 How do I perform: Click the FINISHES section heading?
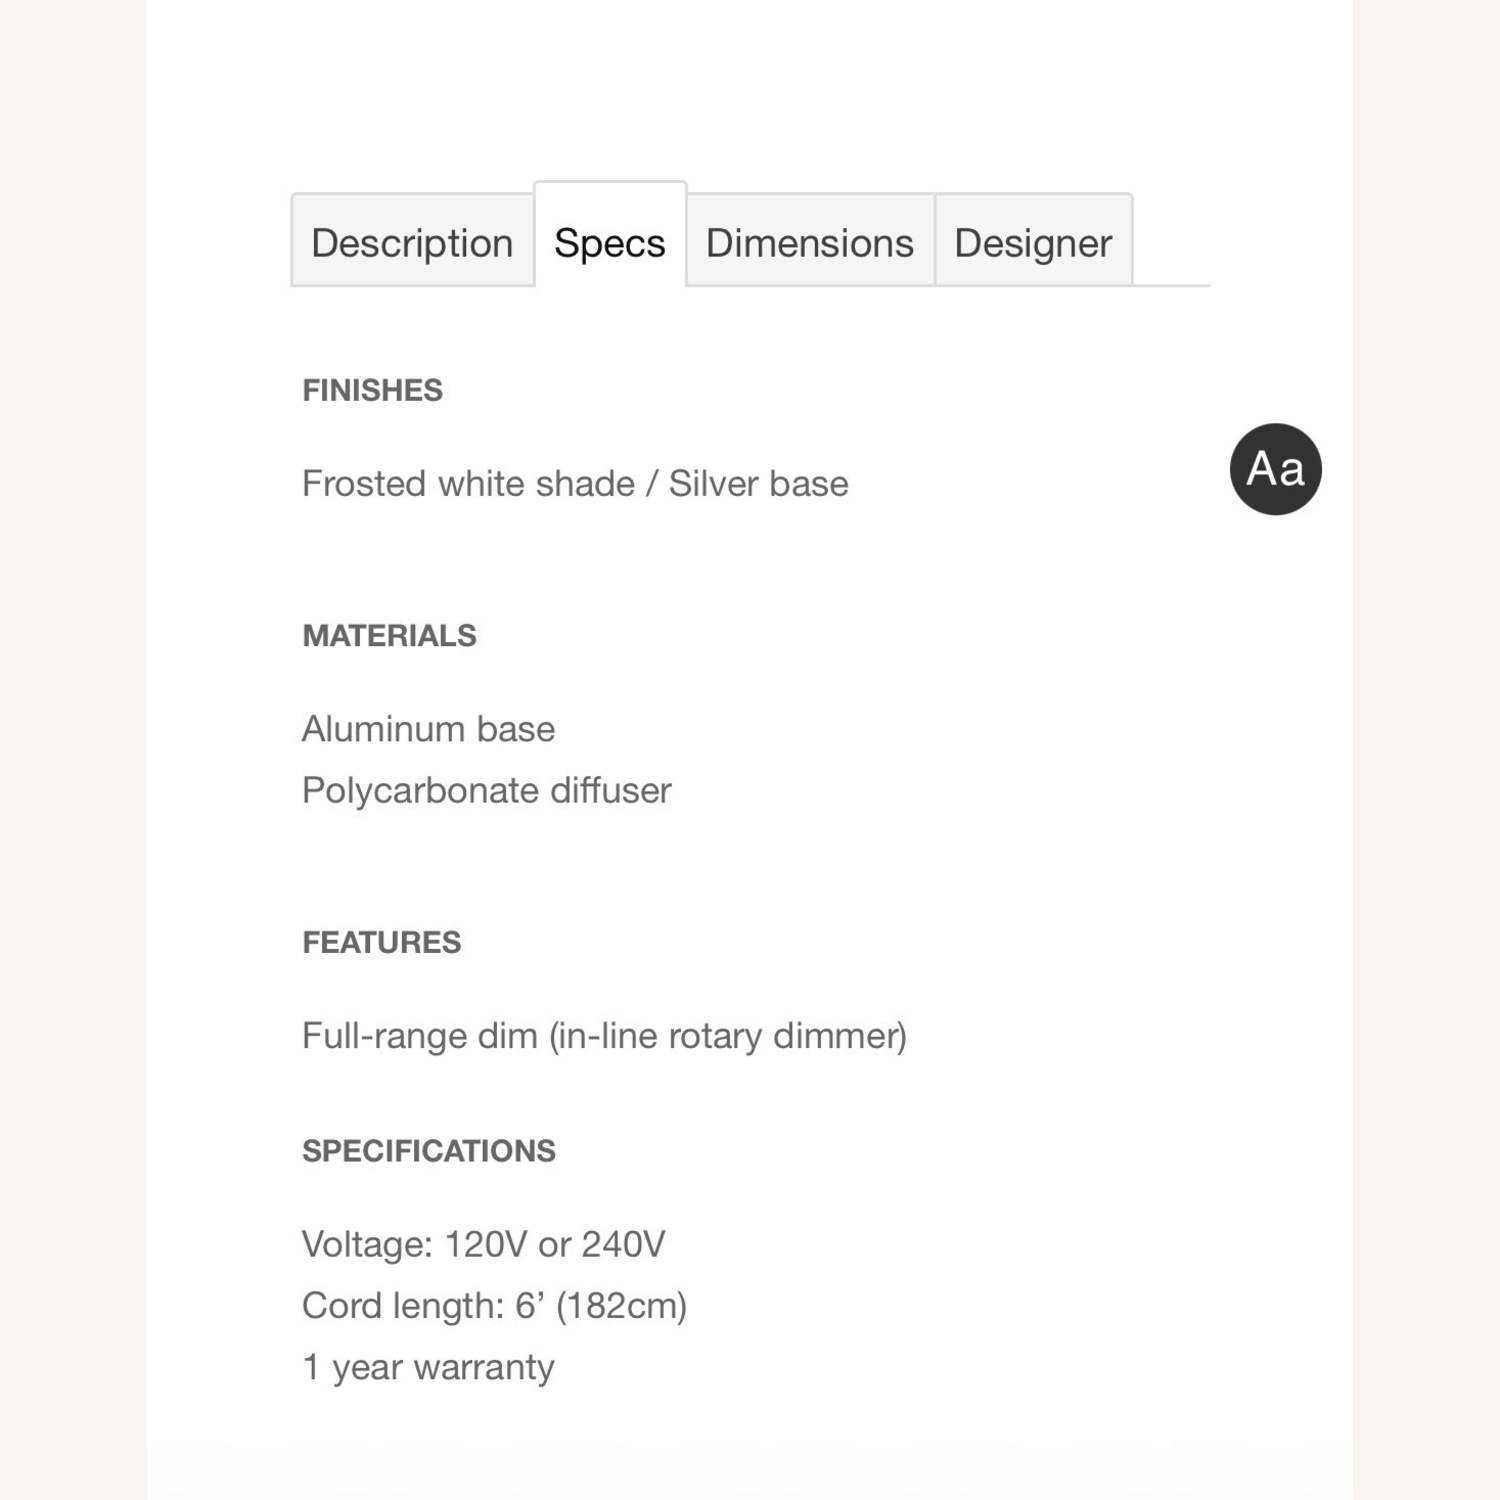(372, 390)
